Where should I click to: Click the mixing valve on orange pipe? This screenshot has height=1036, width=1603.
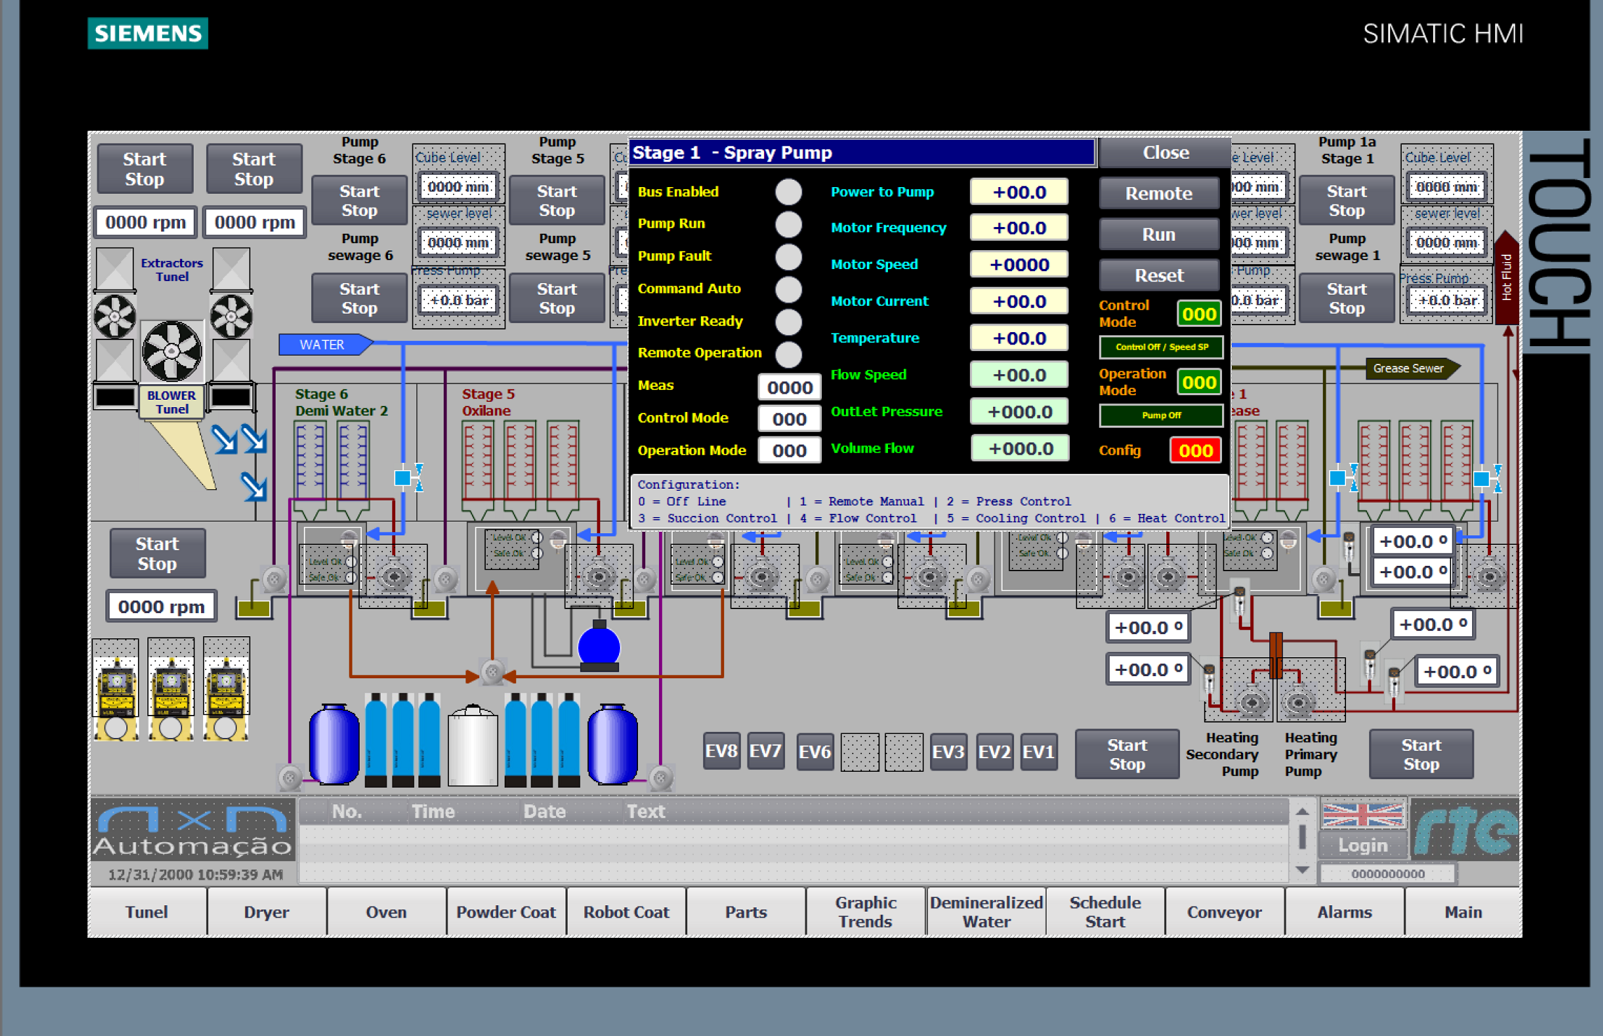492,673
